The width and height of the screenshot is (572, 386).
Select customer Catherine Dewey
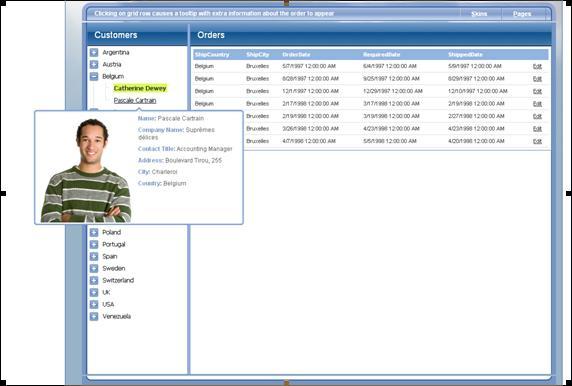tap(140, 88)
